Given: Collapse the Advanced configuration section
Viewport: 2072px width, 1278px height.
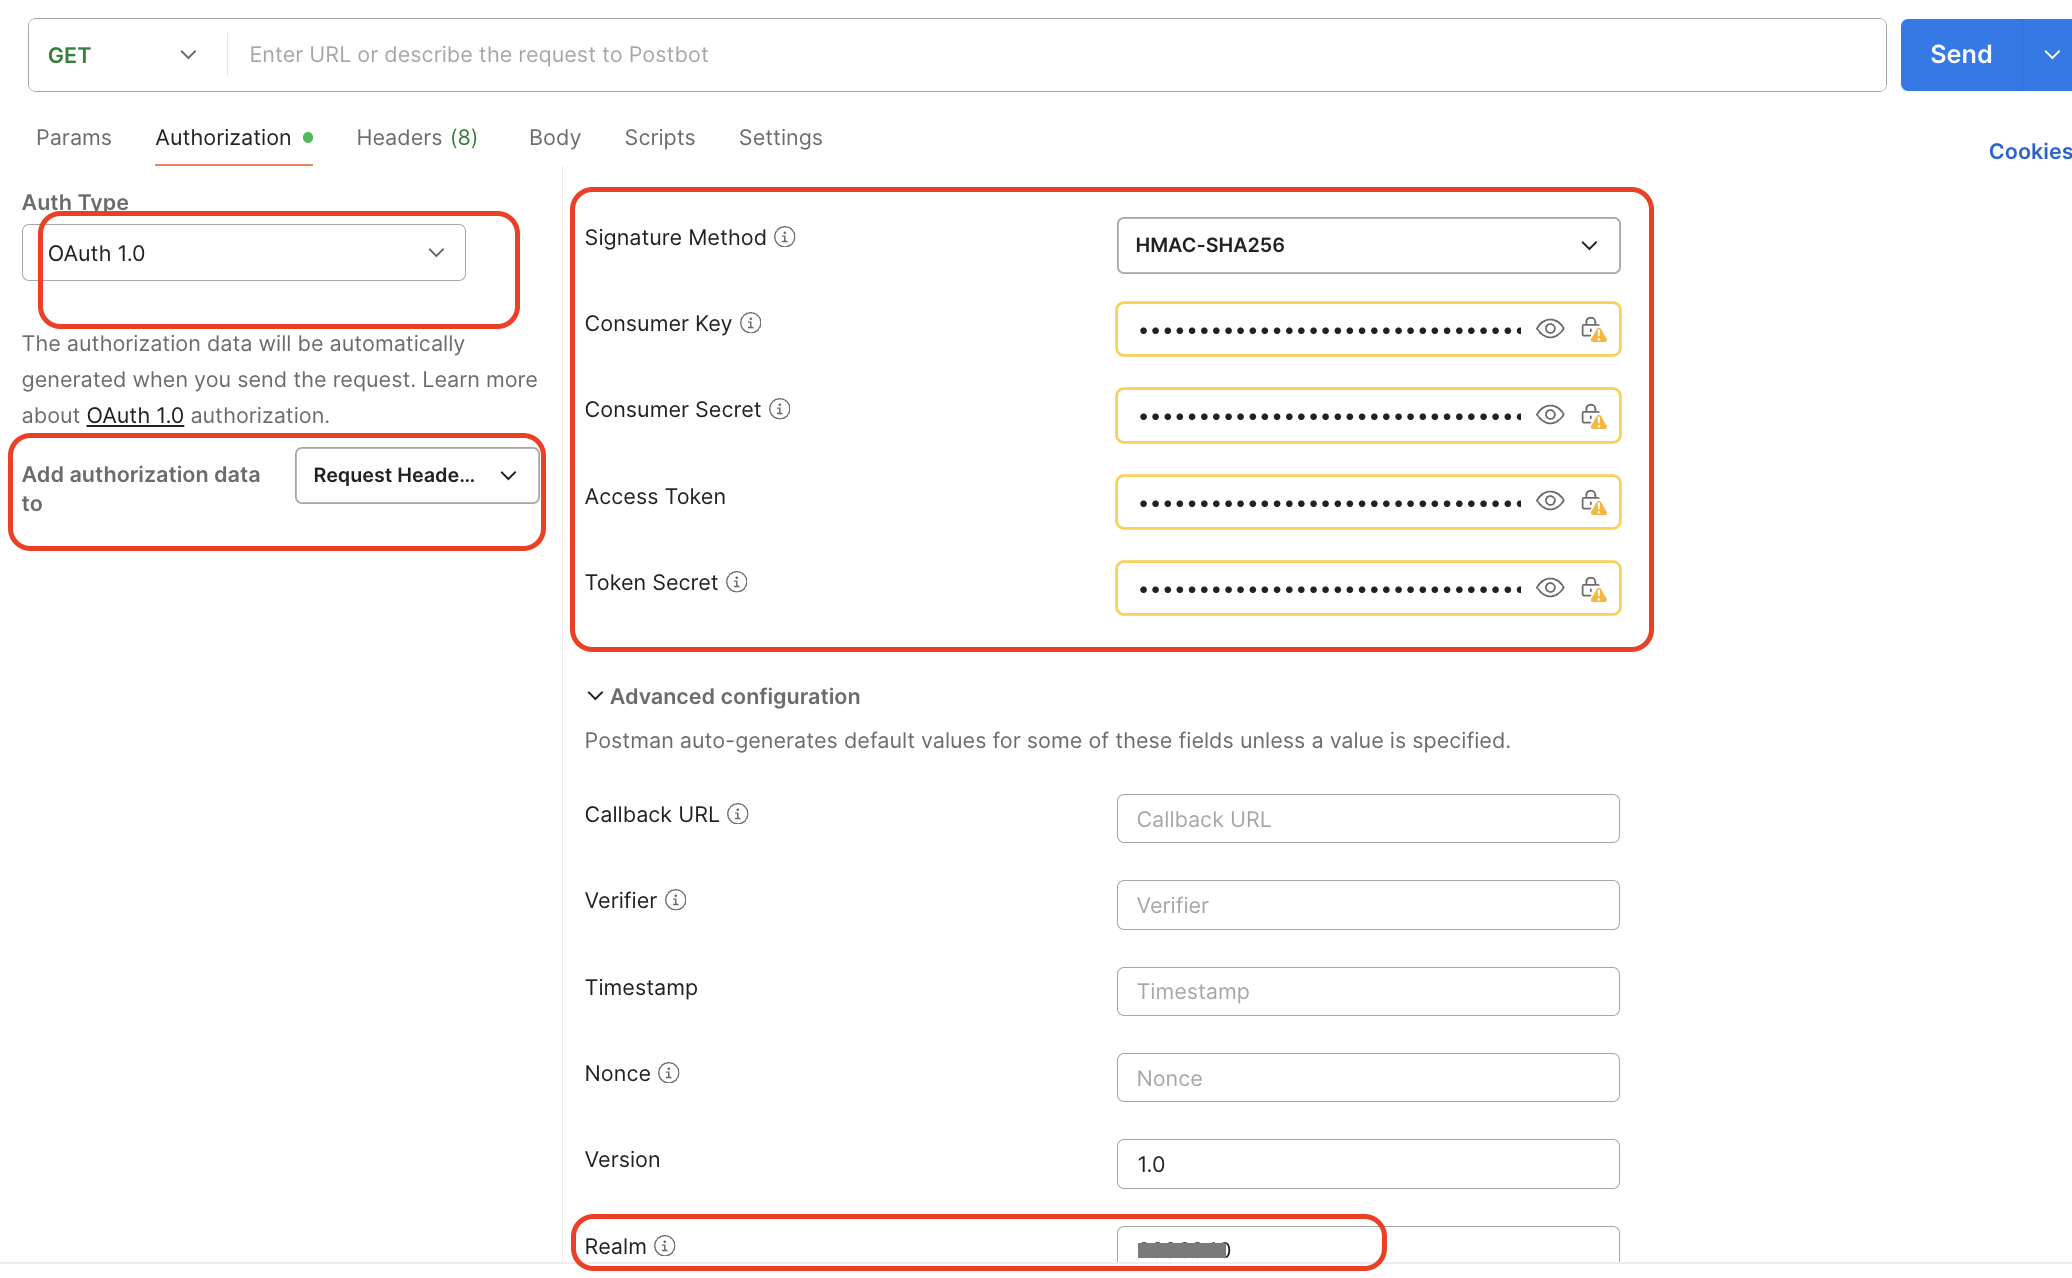Looking at the screenshot, I should point(594,696).
